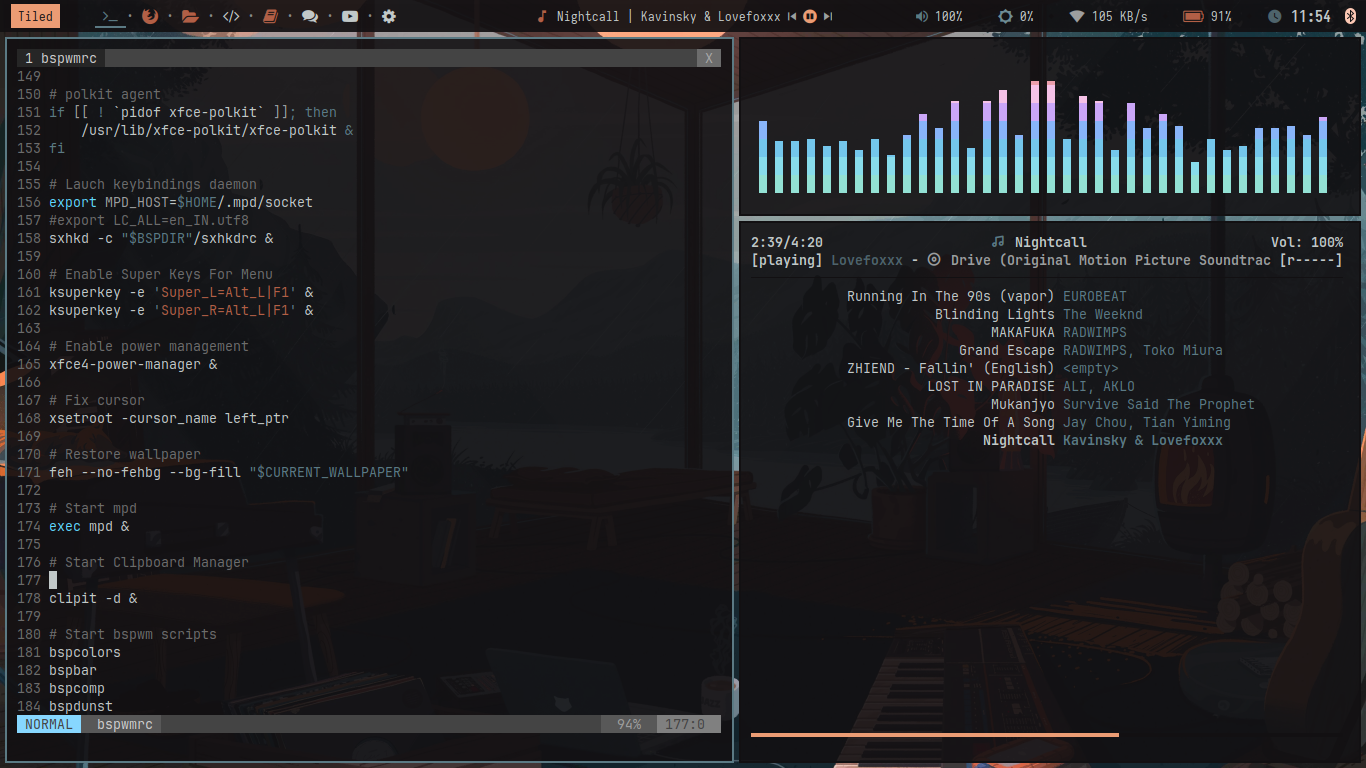Screen dimensions: 1366x768
Task: Click the 105 KB/s network speed
Action: (x=1120, y=16)
